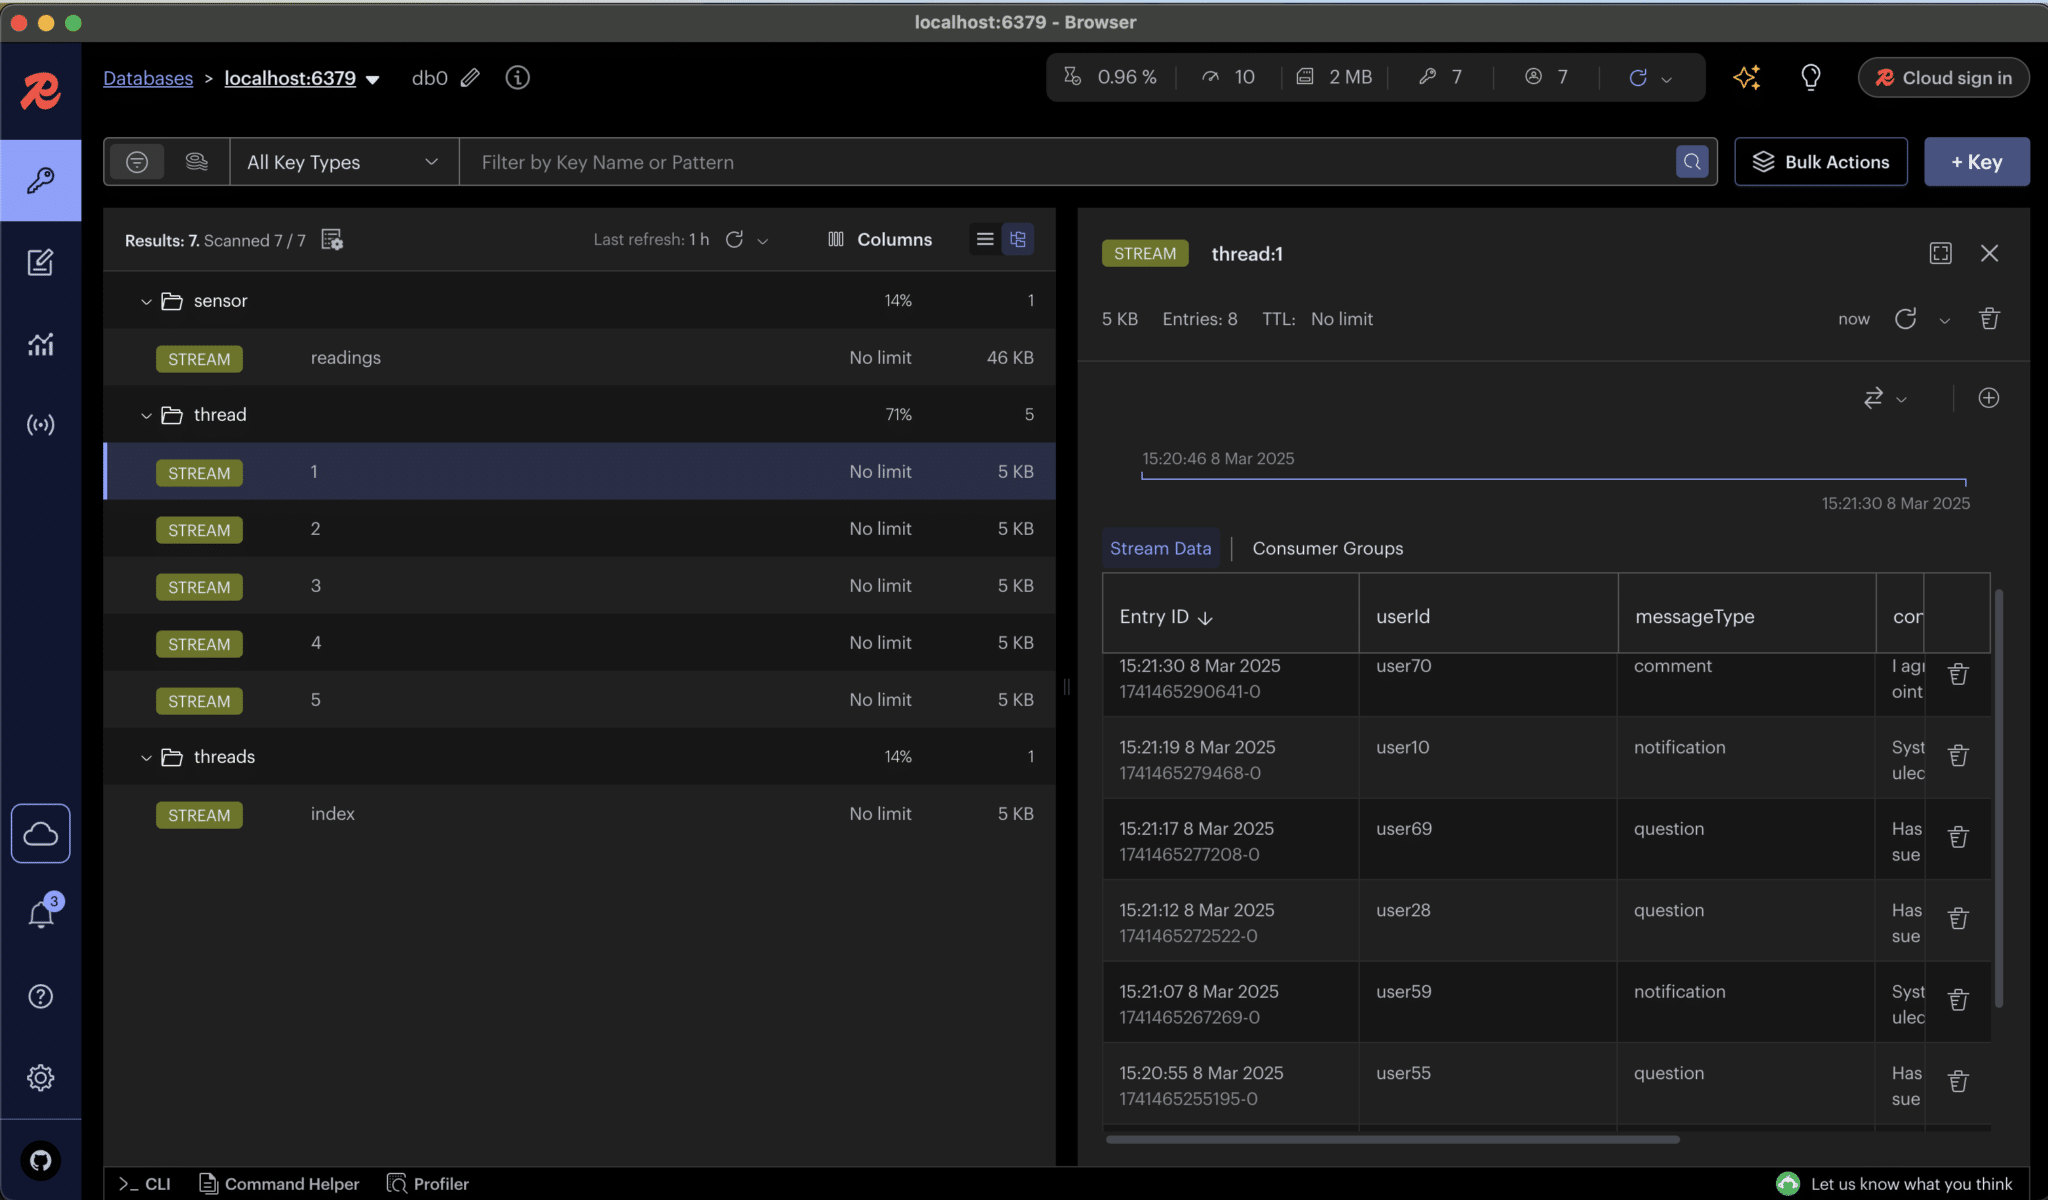Click the notification bell icon

[x=41, y=914]
